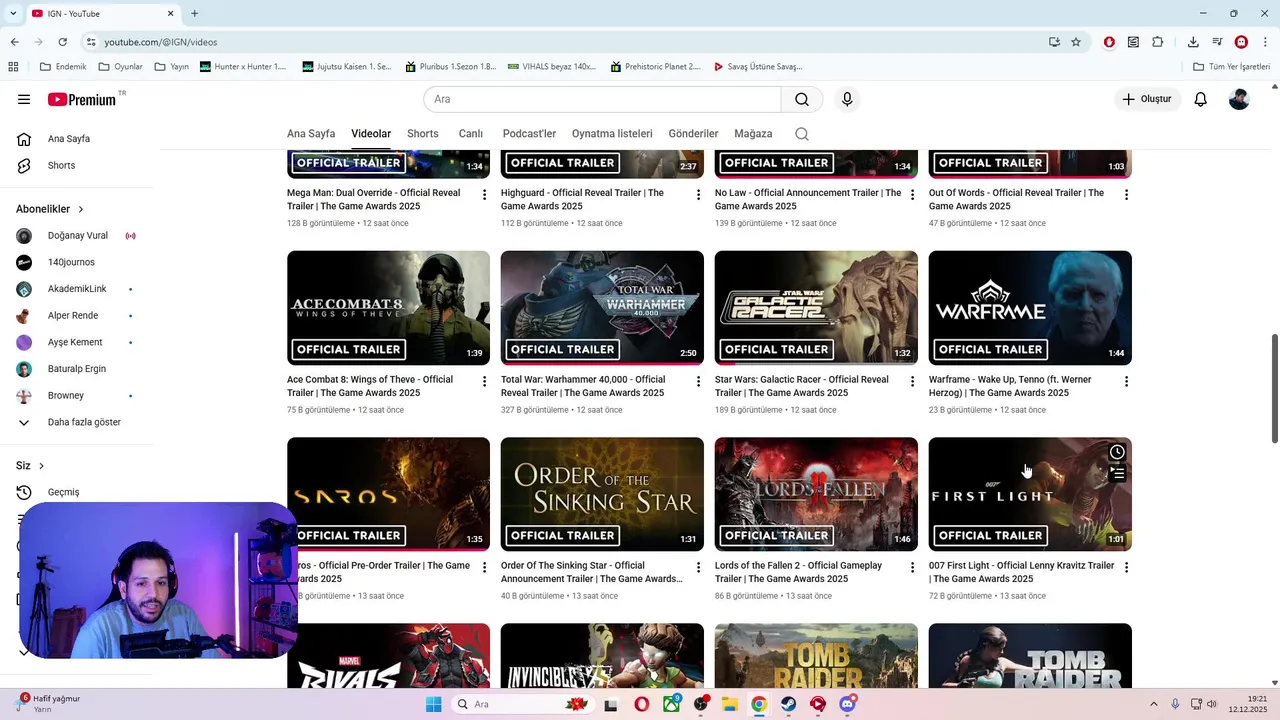The image size is (1280, 720).
Task: Open the tab search dropdown arrow
Action: point(14,13)
